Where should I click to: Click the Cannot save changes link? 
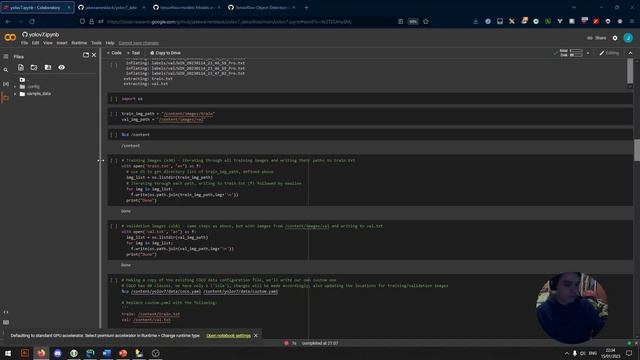139,43
